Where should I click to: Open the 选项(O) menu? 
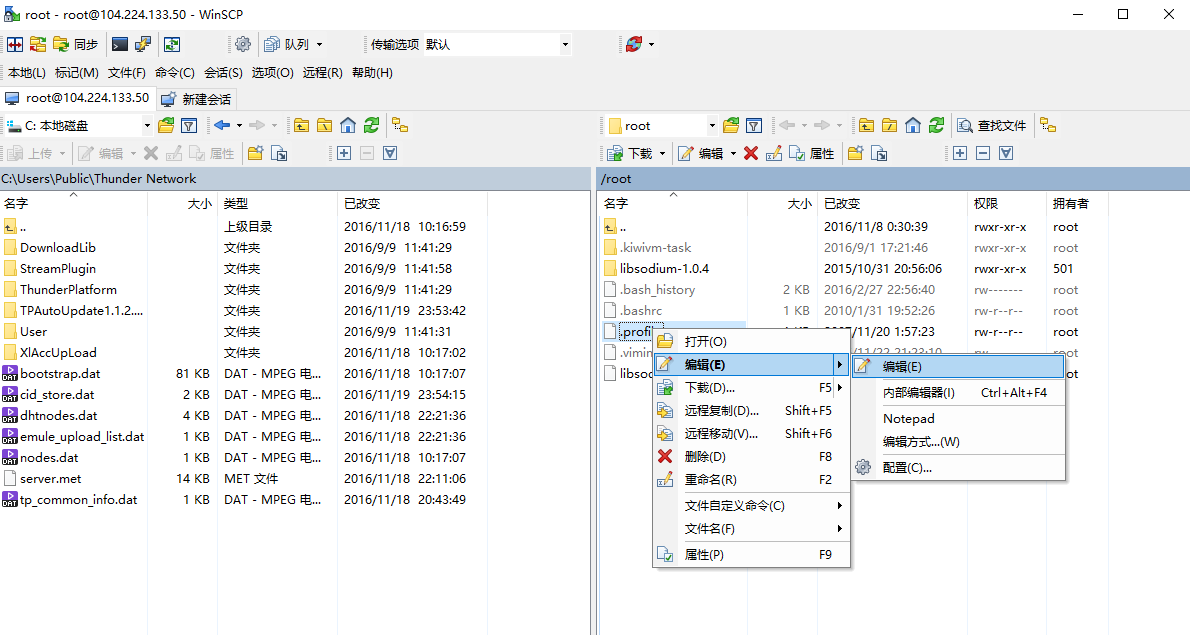click(272, 73)
